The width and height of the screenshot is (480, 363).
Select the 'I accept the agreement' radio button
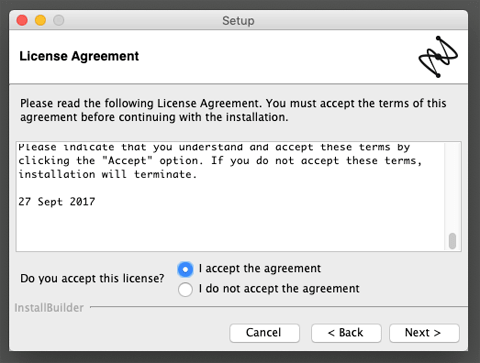pyautogui.click(x=185, y=269)
